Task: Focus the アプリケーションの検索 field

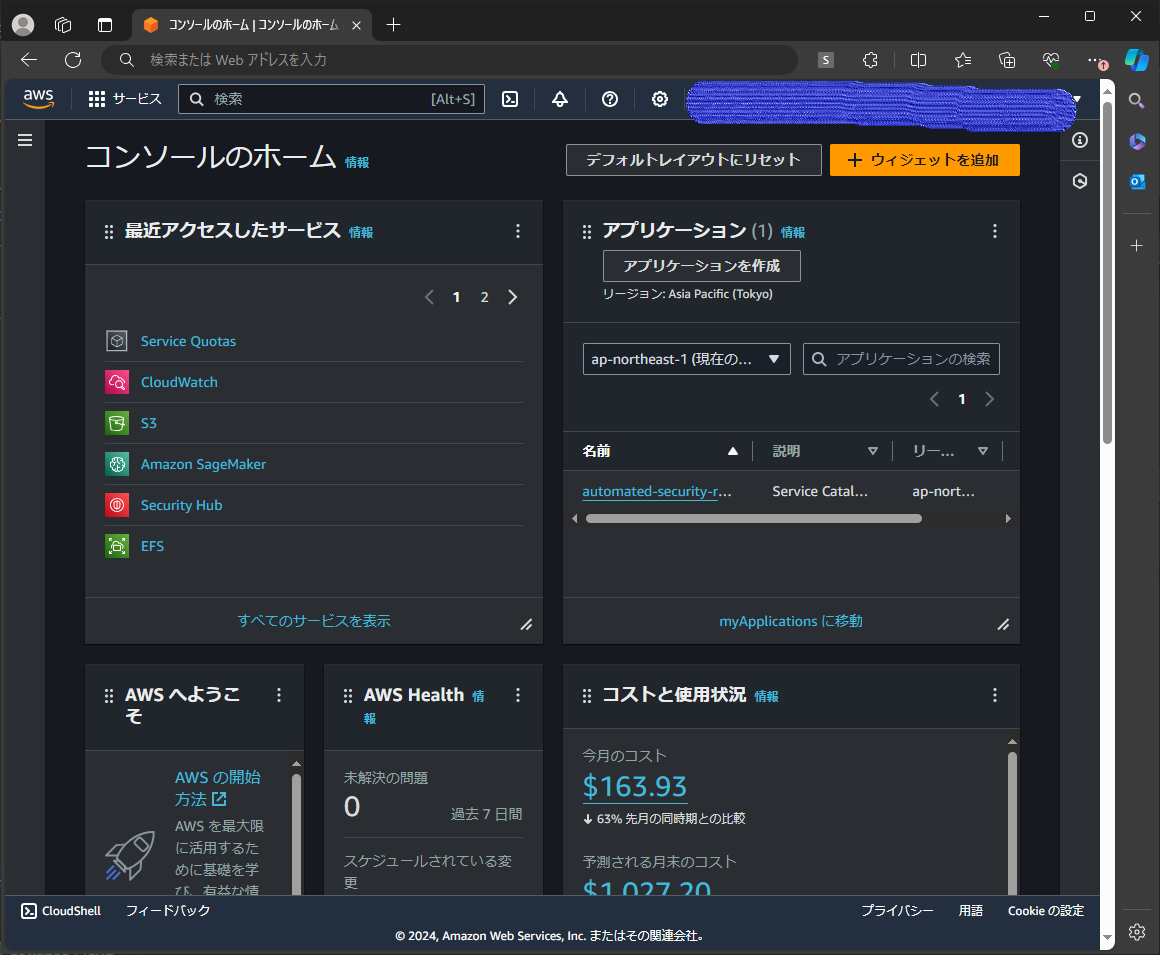Action: coord(901,359)
